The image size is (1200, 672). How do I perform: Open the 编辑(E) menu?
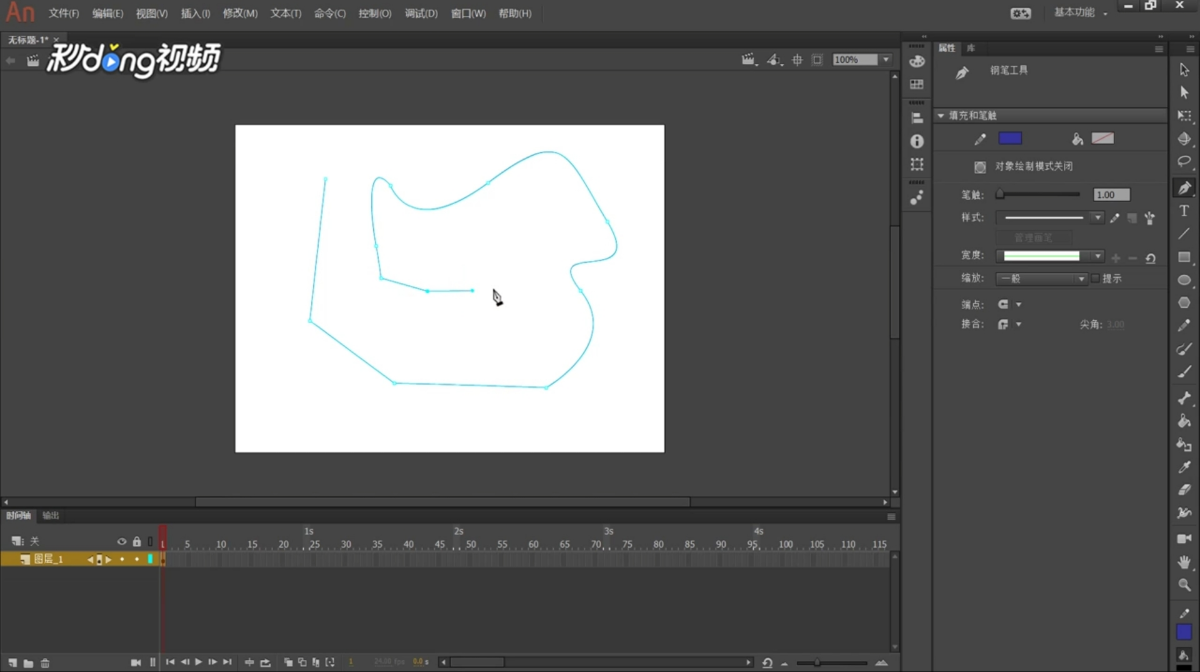point(108,14)
